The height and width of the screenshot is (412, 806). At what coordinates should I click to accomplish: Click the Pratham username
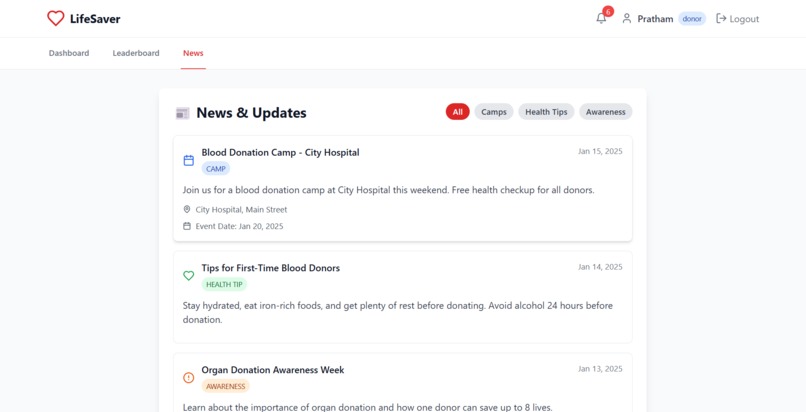point(655,19)
